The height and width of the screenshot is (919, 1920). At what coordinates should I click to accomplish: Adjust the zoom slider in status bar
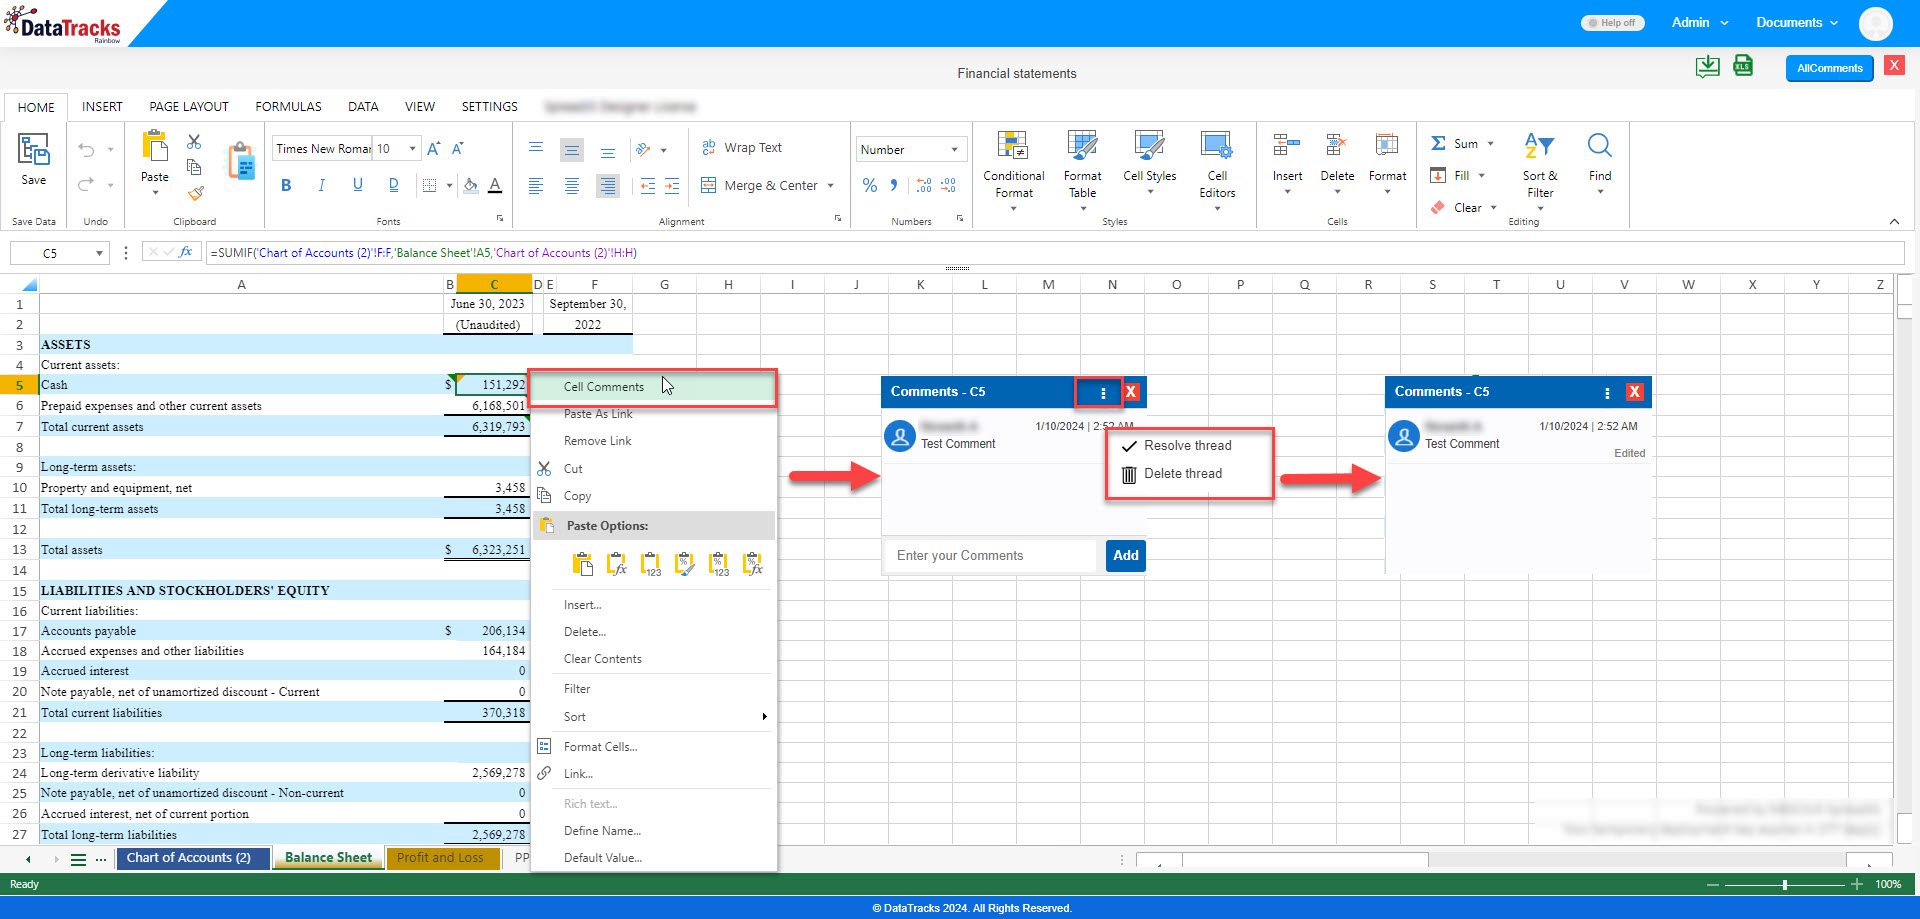[x=1785, y=885]
